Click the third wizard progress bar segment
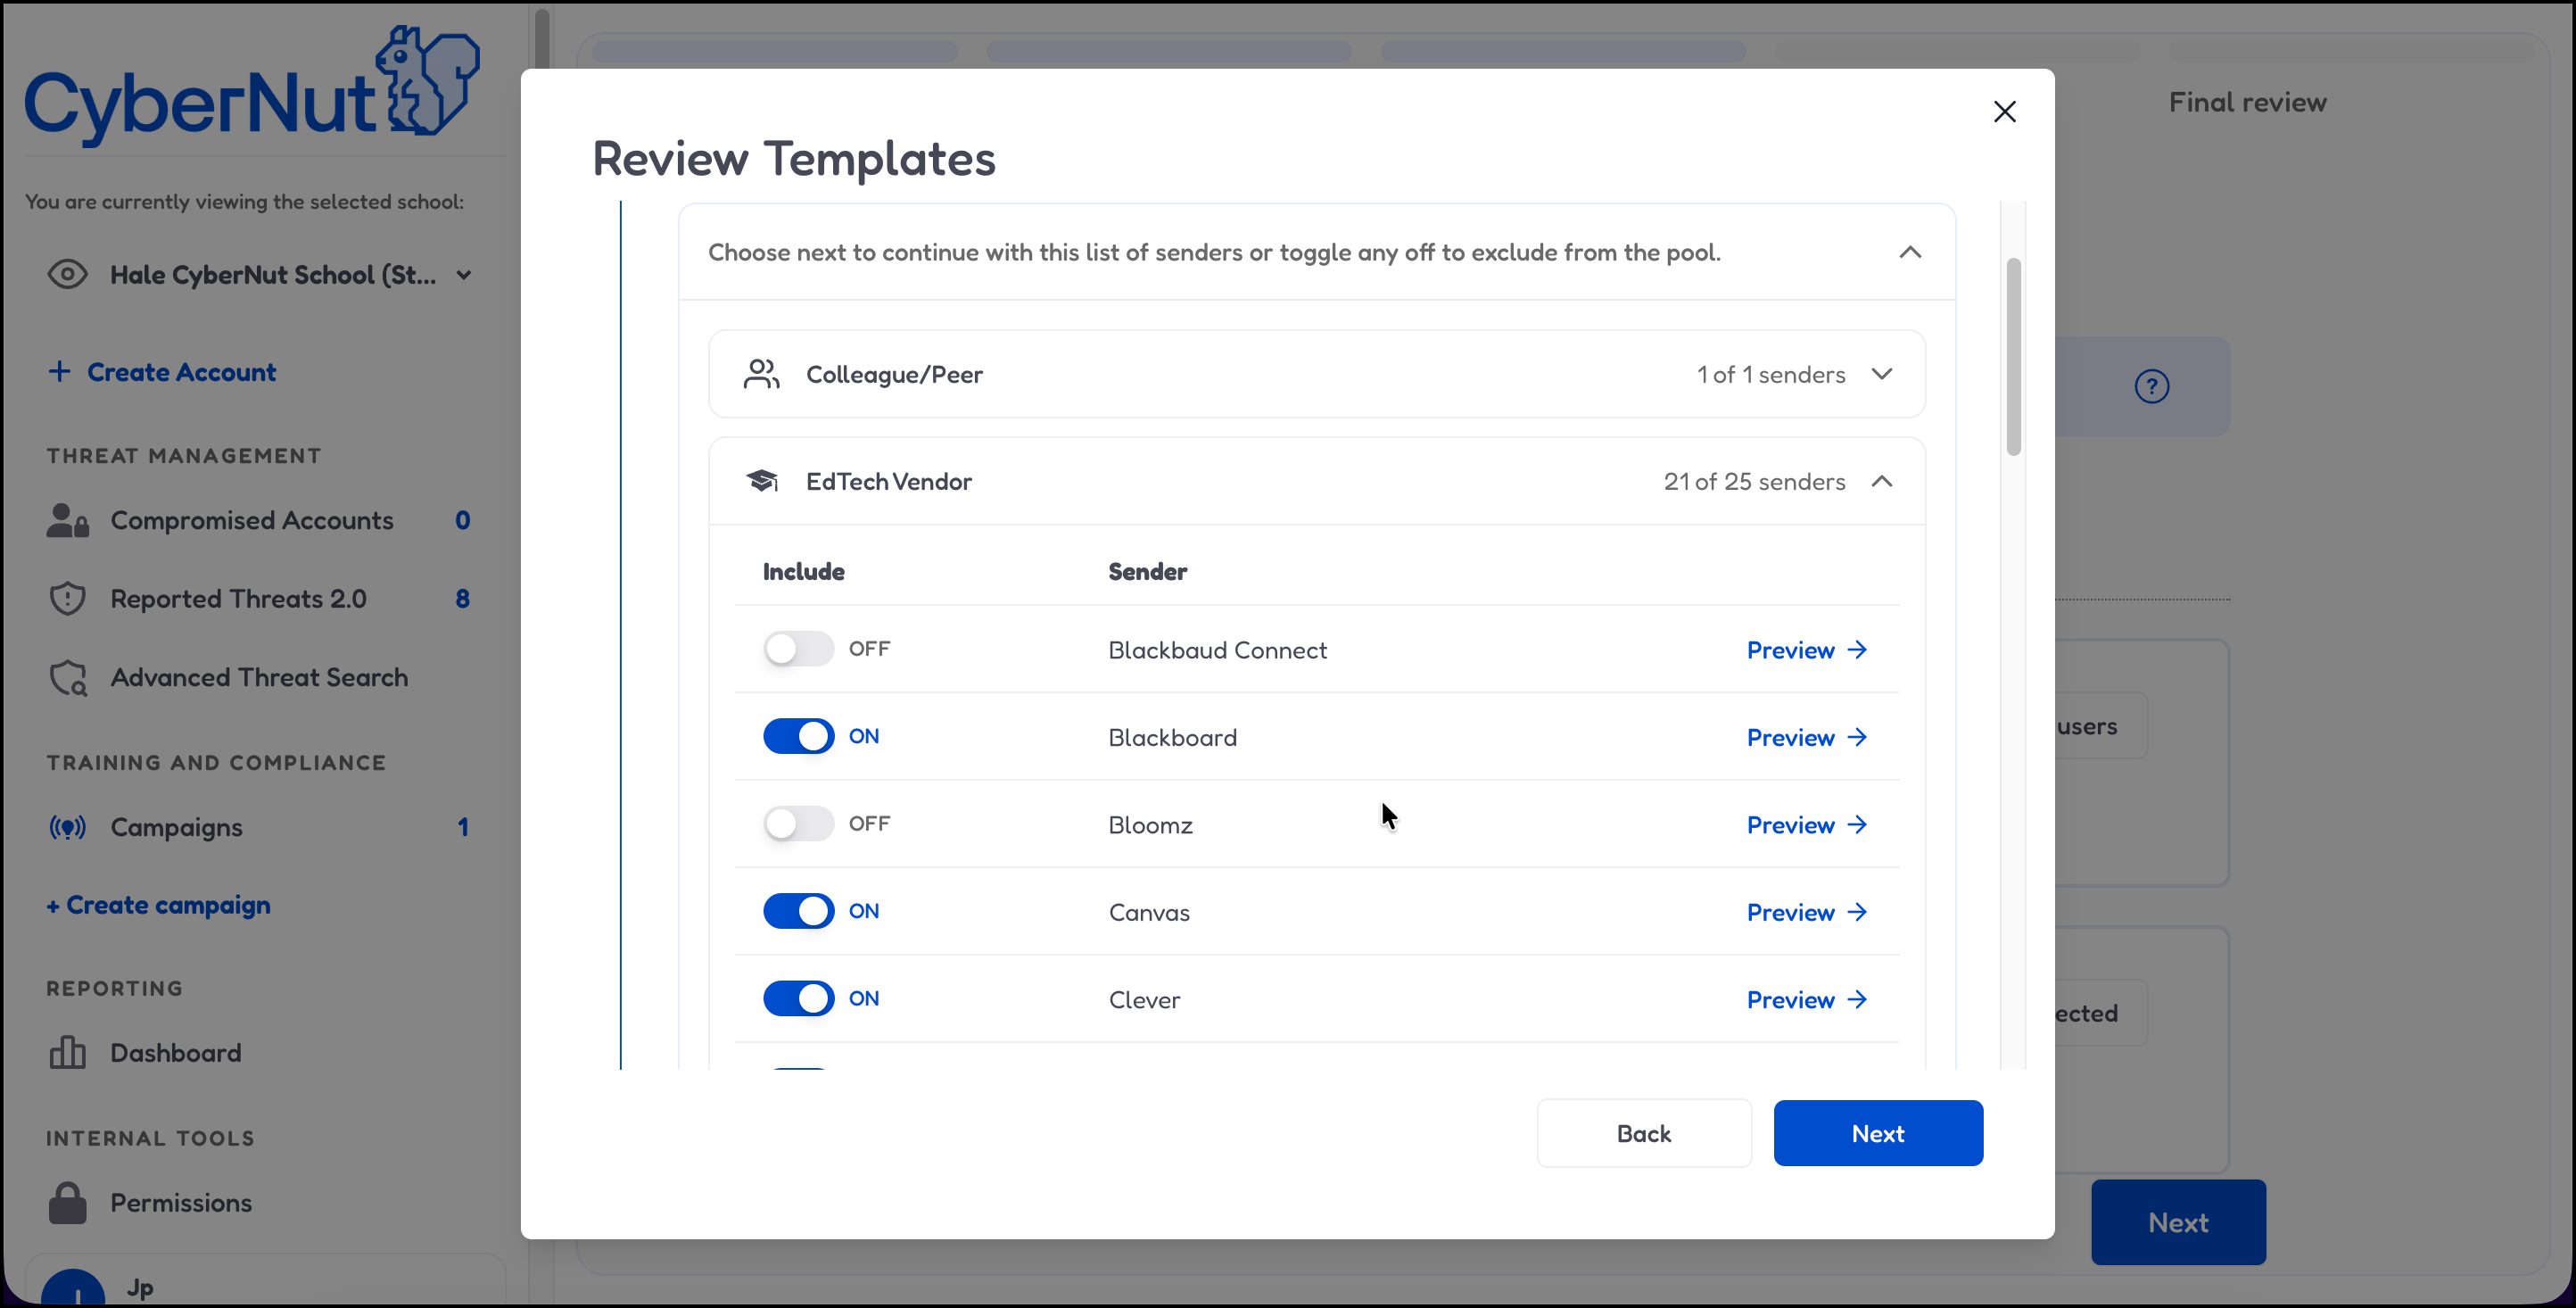The image size is (2576, 1308). (1563, 51)
